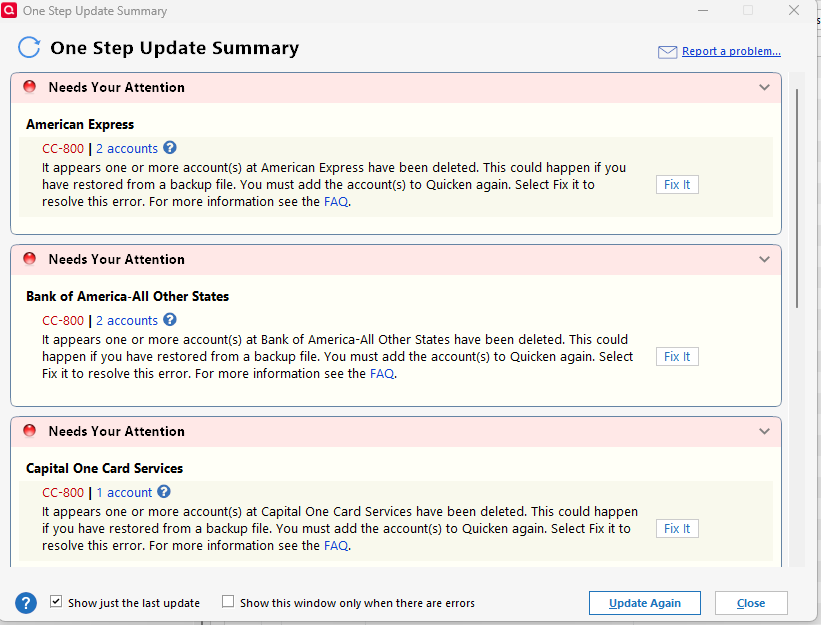Viewport: 821px width, 625px height.
Task: Click CC-800 error code under American Express
Action: [63, 149]
